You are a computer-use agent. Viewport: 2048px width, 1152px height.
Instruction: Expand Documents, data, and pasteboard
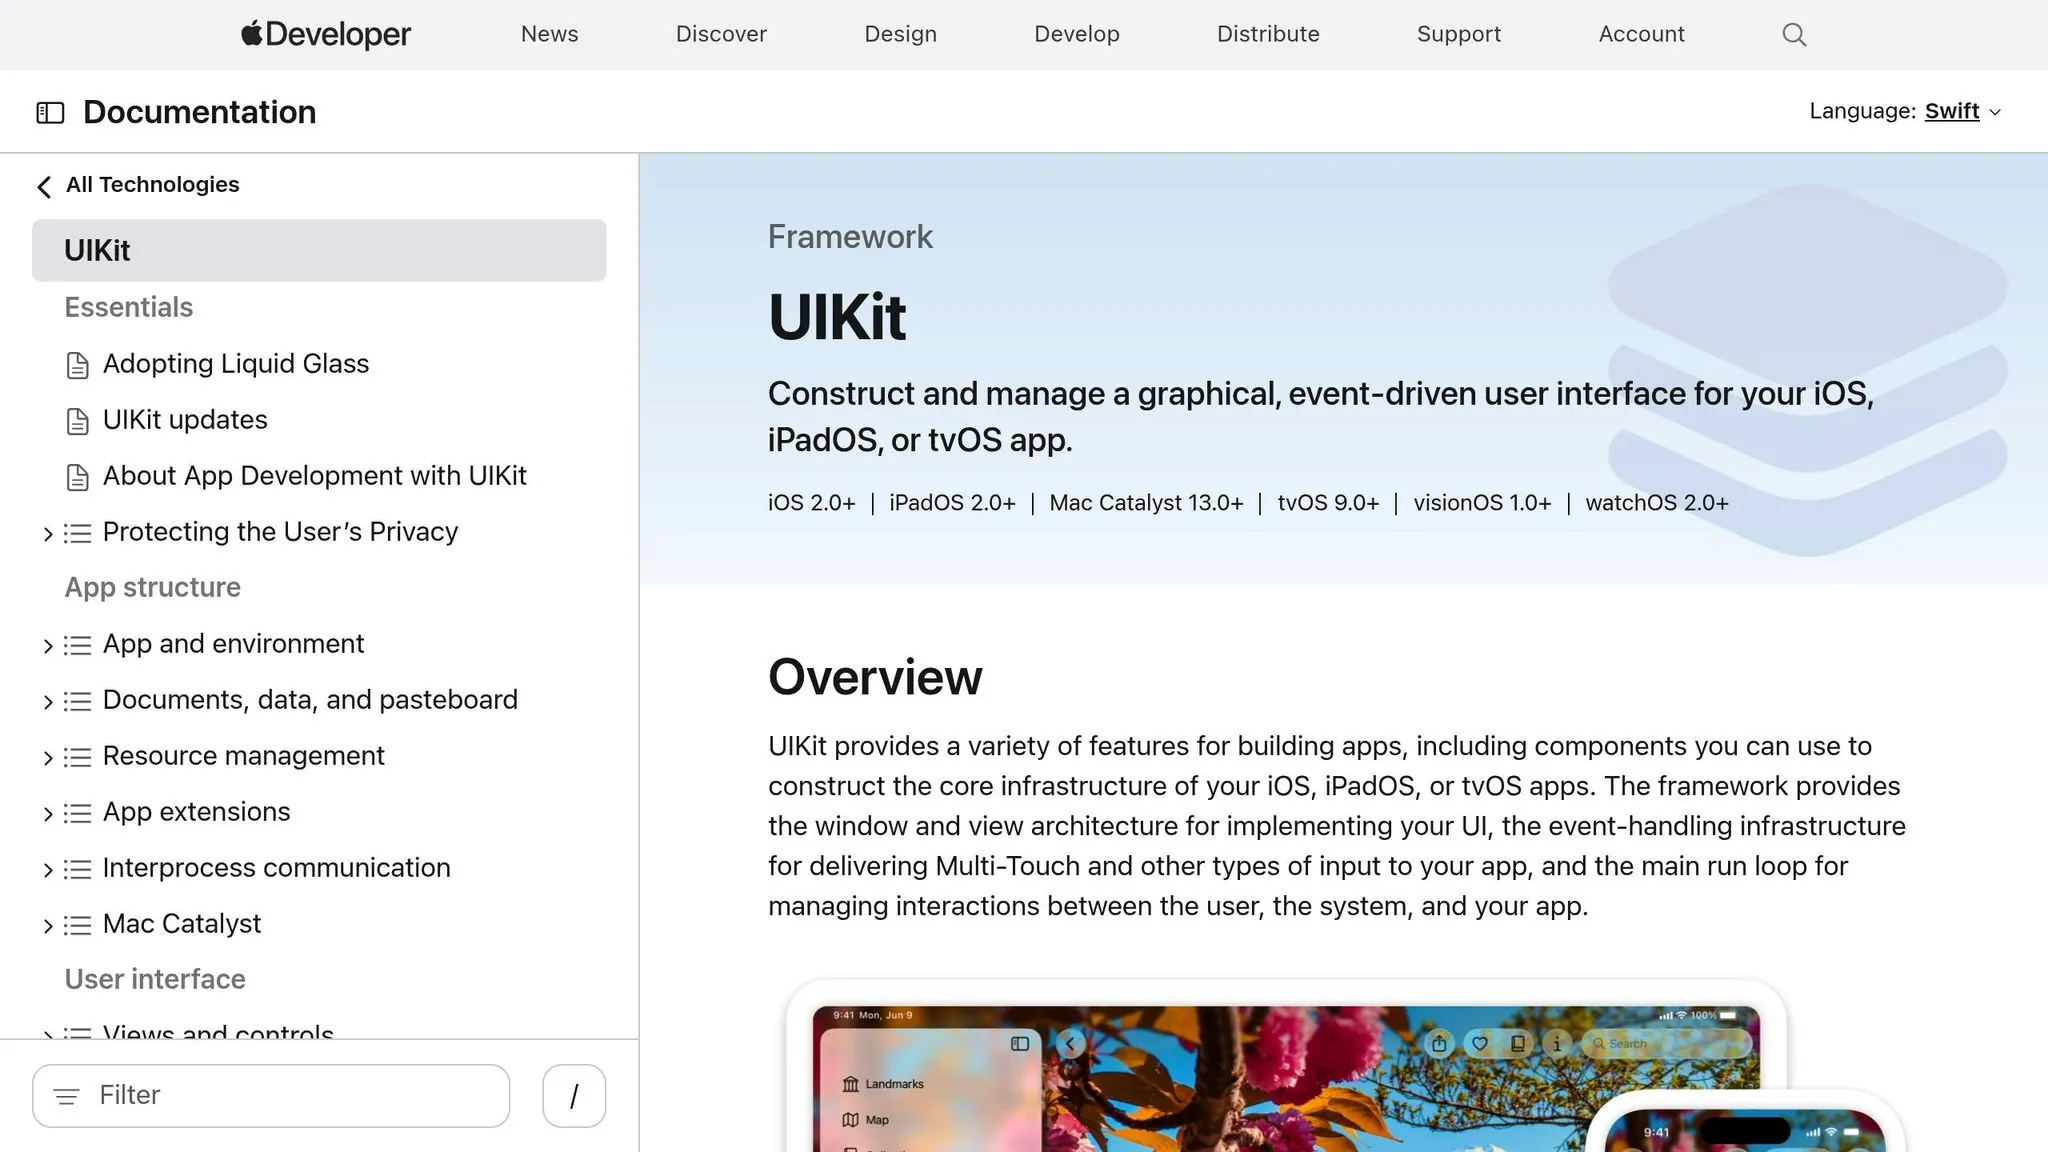(x=46, y=701)
